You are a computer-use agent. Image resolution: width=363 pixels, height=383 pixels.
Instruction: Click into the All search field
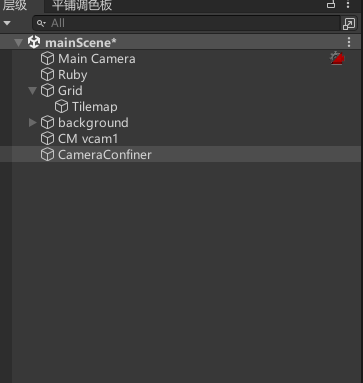[x=186, y=23]
